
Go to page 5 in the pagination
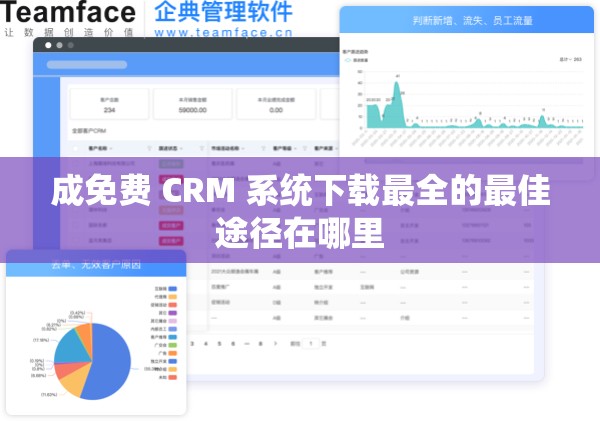click(219, 344)
